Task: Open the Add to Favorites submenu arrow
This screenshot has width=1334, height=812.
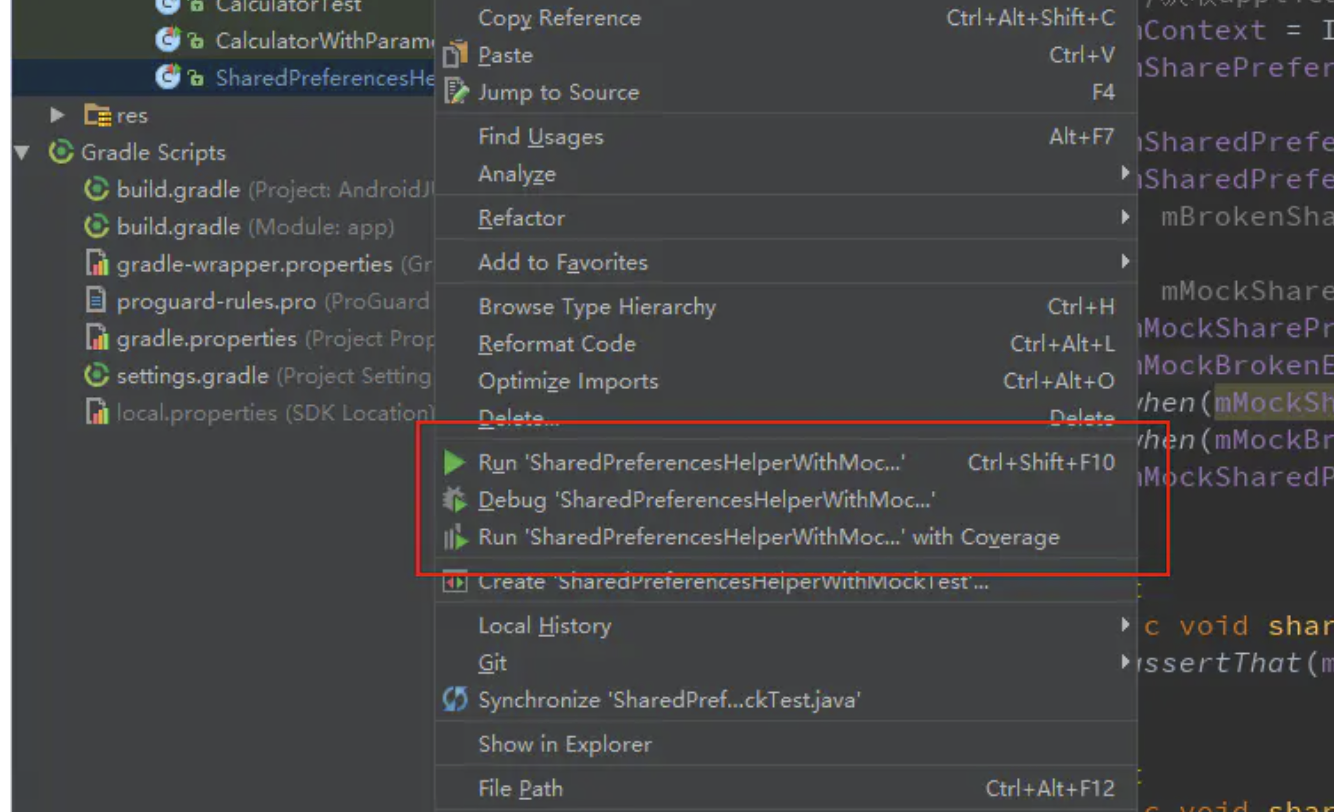Action: point(1125,262)
